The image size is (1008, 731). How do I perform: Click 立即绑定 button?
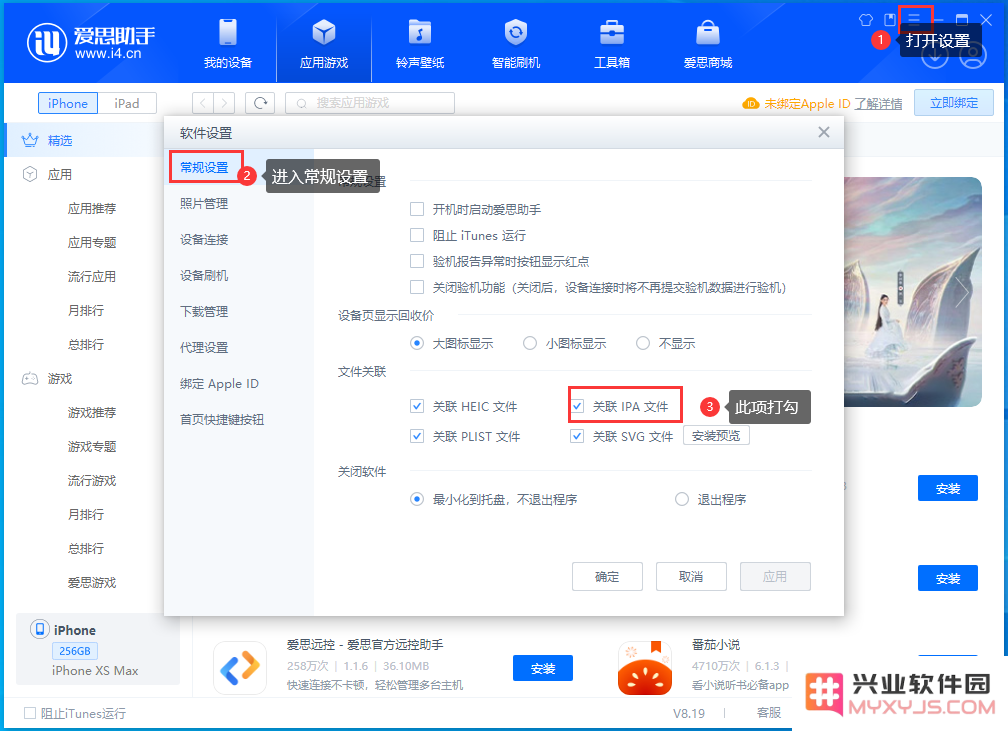954,103
